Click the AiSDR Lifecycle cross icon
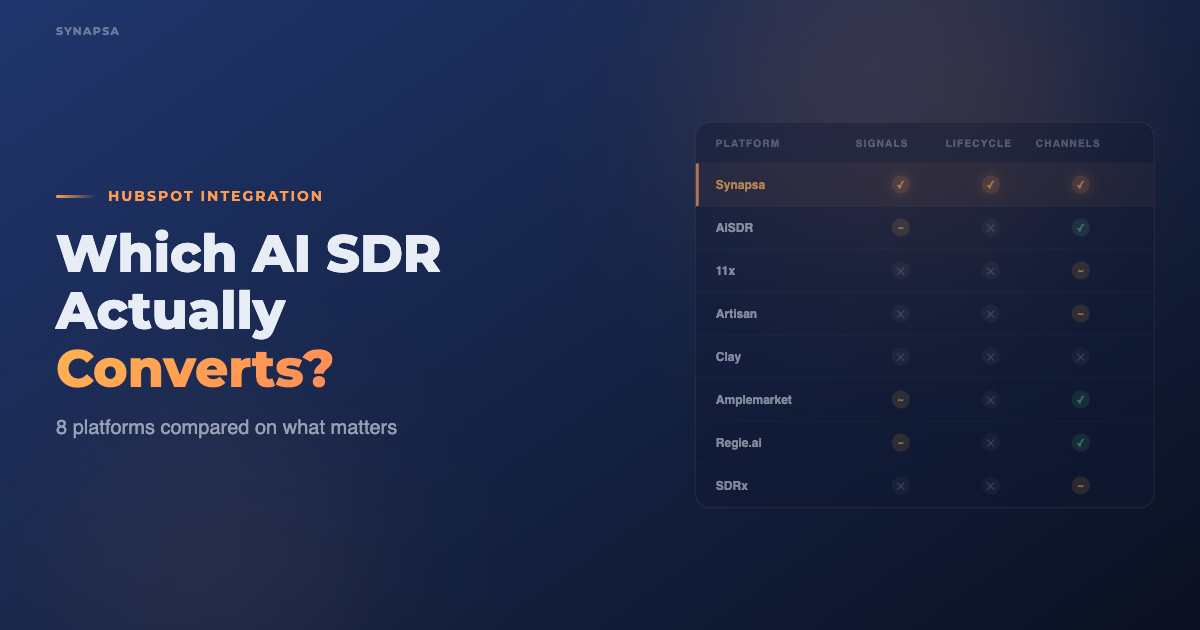The image size is (1200, 630). (x=990, y=228)
